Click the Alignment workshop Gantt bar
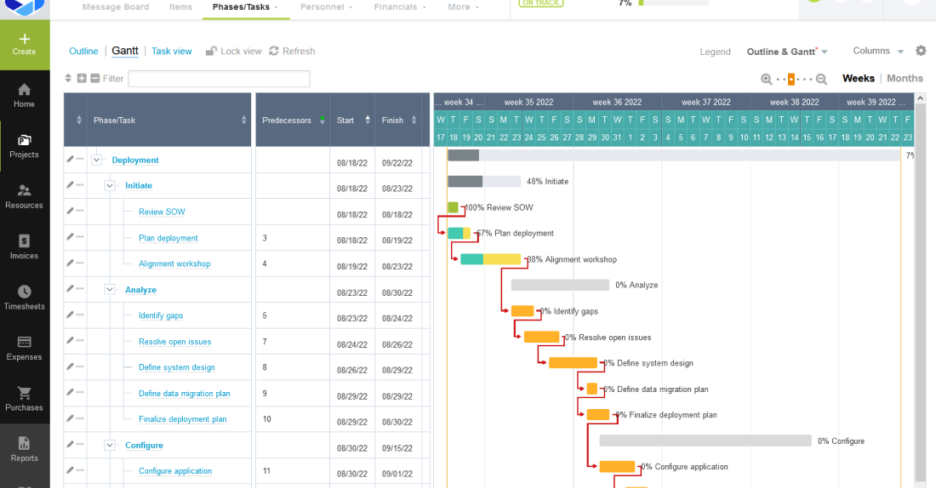 pyautogui.click(x=491, y=259)
